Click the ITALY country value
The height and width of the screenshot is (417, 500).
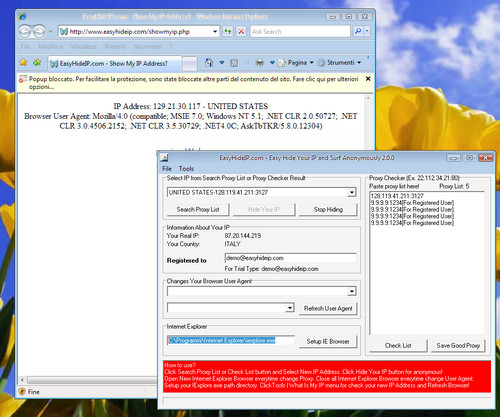[x=232, y=244]
